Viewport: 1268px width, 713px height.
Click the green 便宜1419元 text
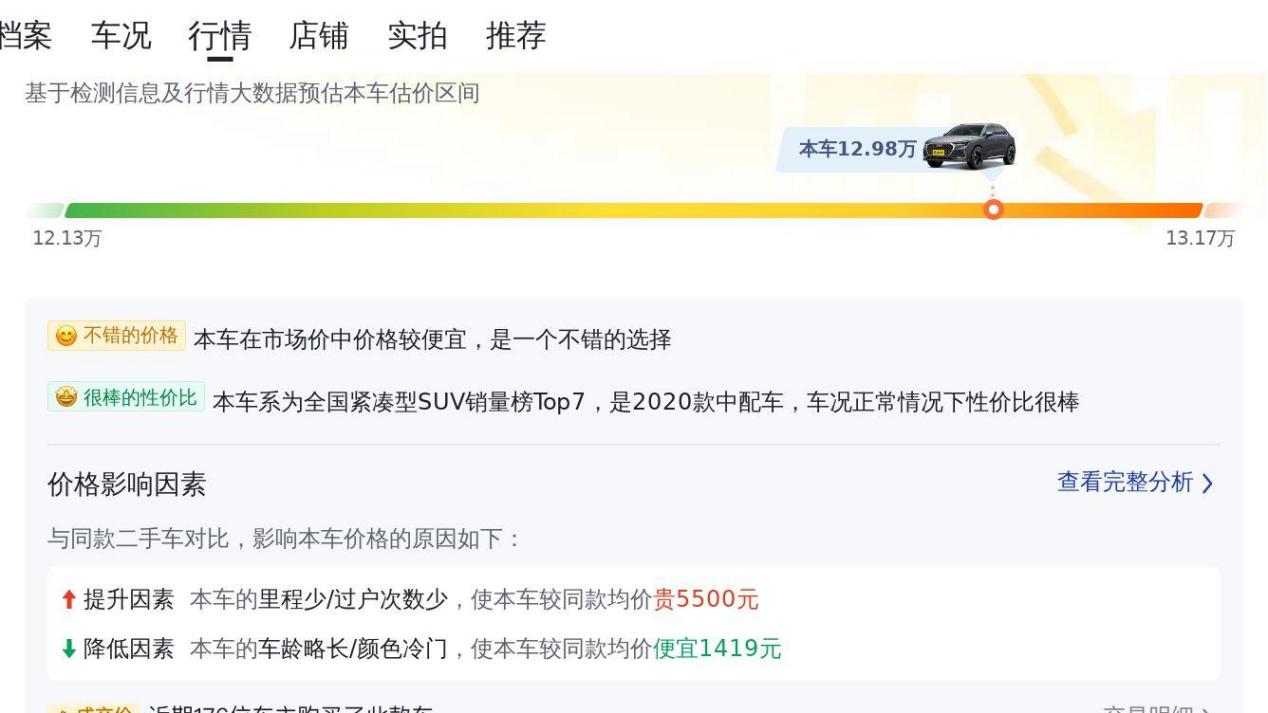click(717, 650)
